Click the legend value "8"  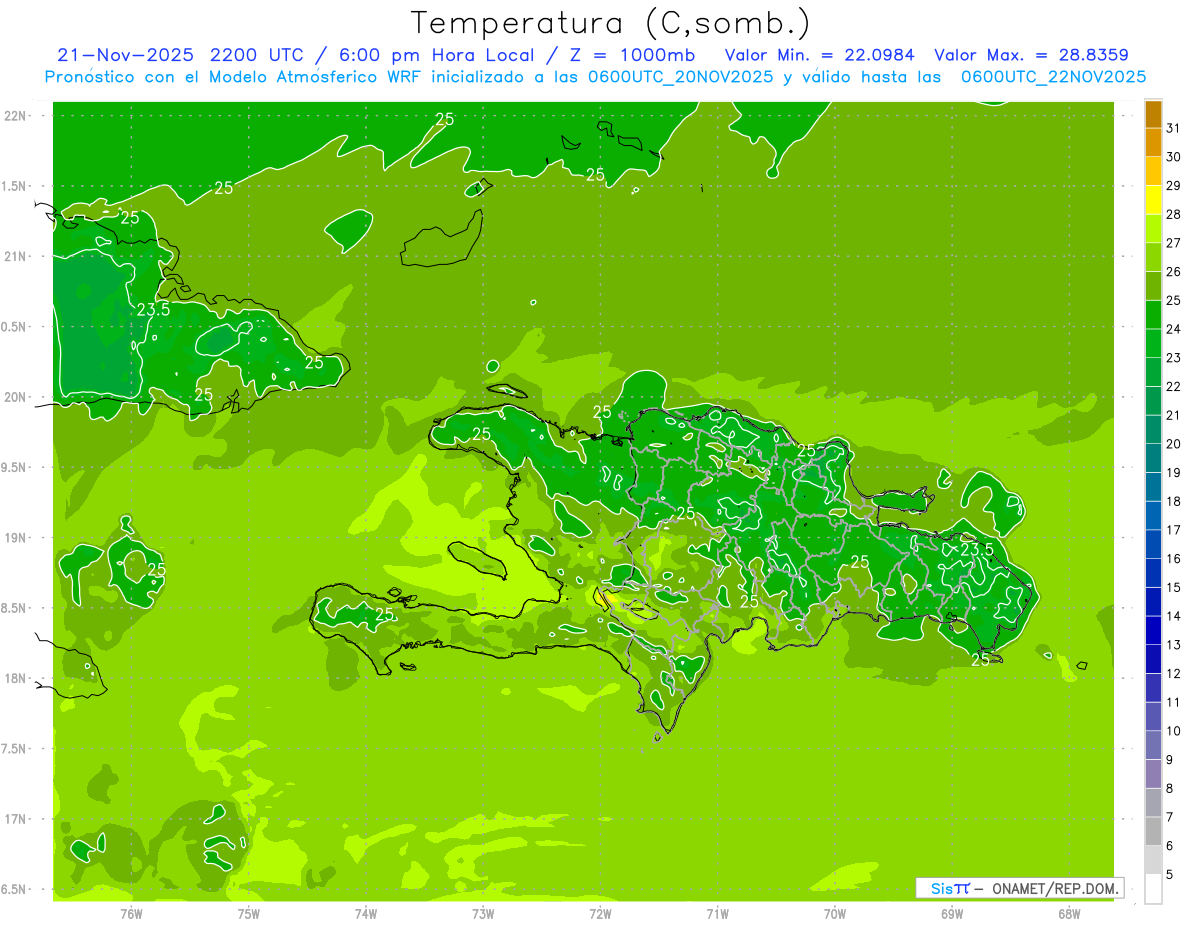click(x=1169, y=788)
